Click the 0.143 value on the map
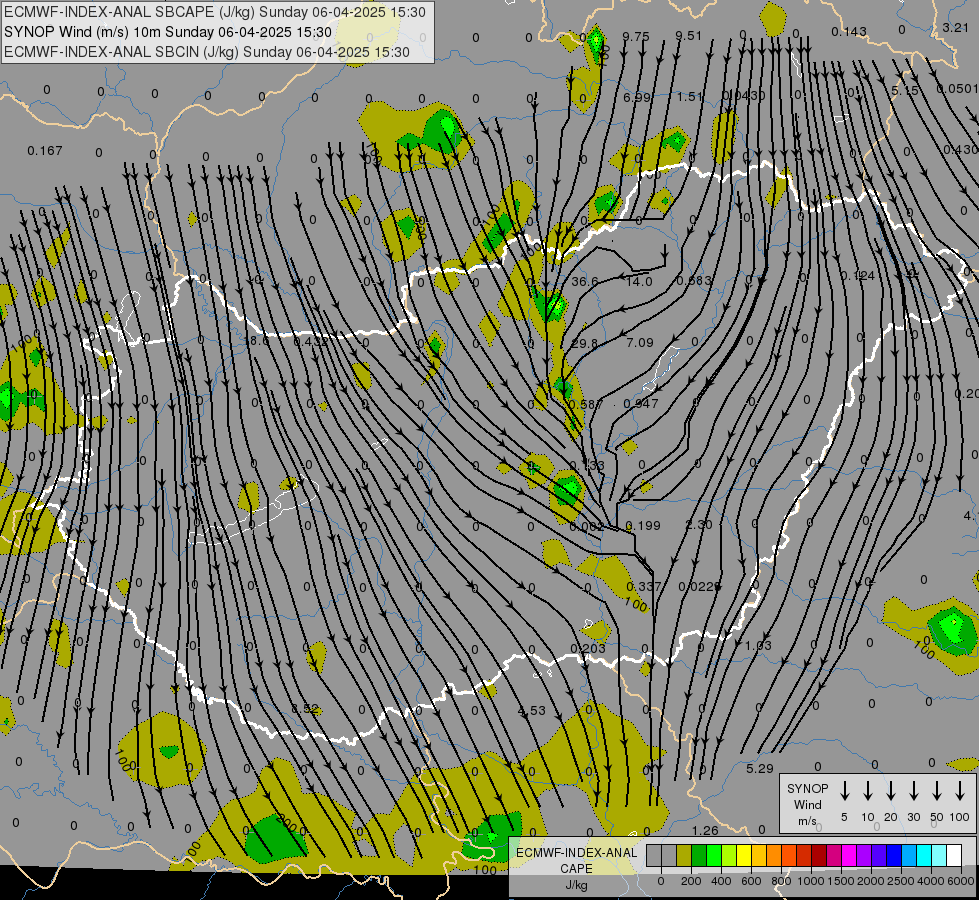Viewport: 979px width, 900px height. click(x=849, y=31)
